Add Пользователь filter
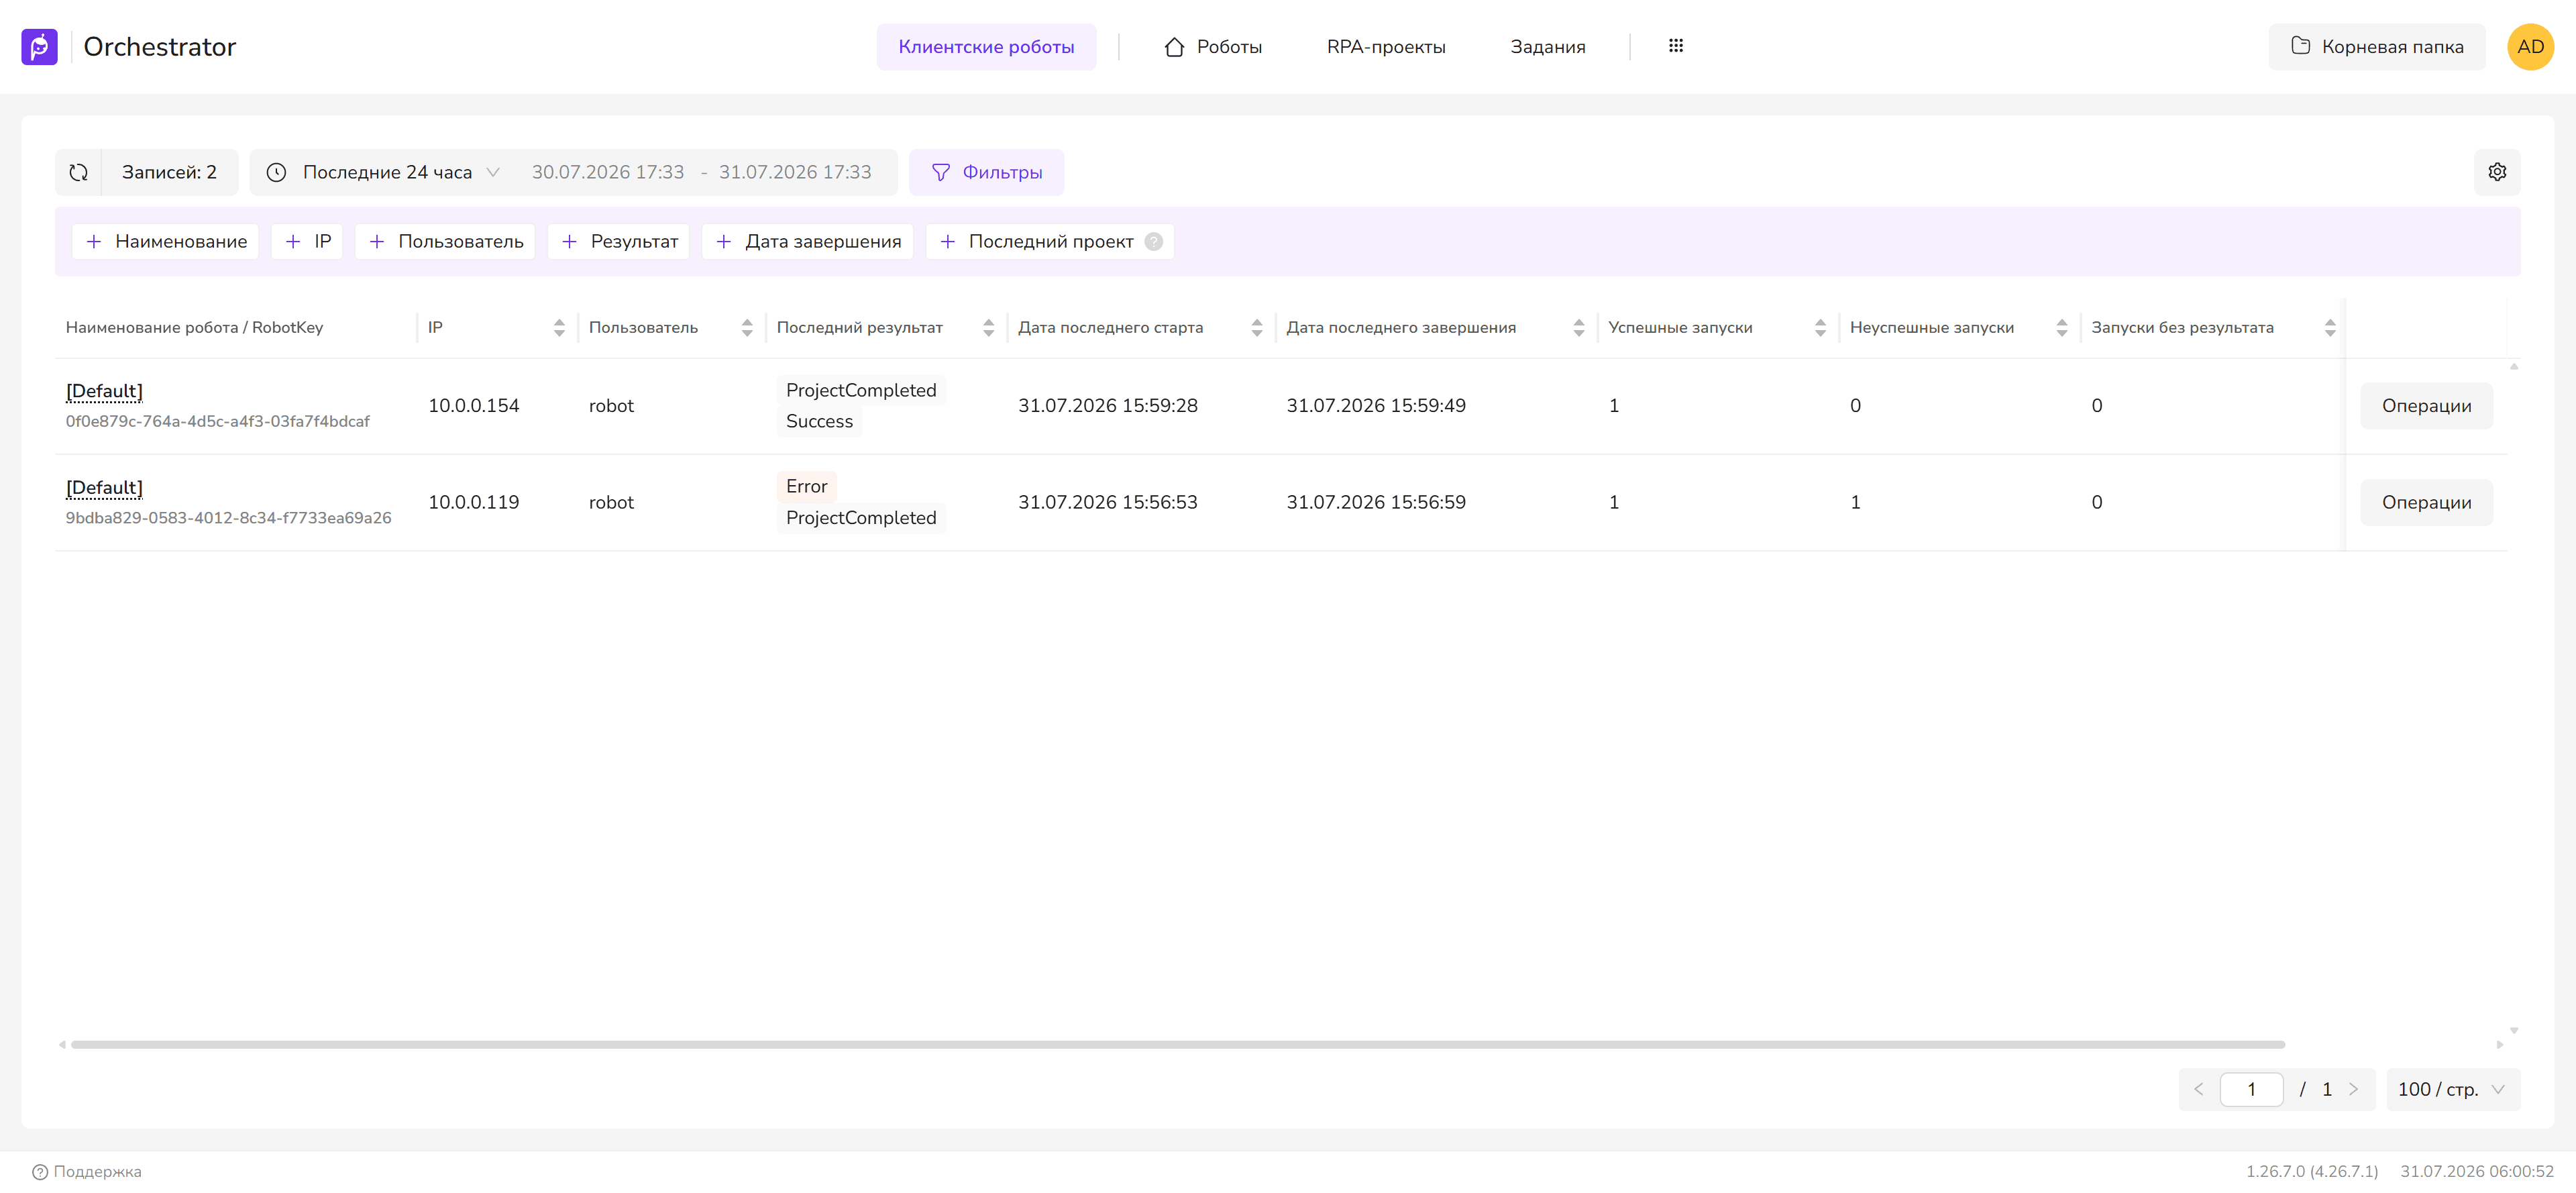Viewport: 2576px width, 1193px height. click(x=445, y=241)
